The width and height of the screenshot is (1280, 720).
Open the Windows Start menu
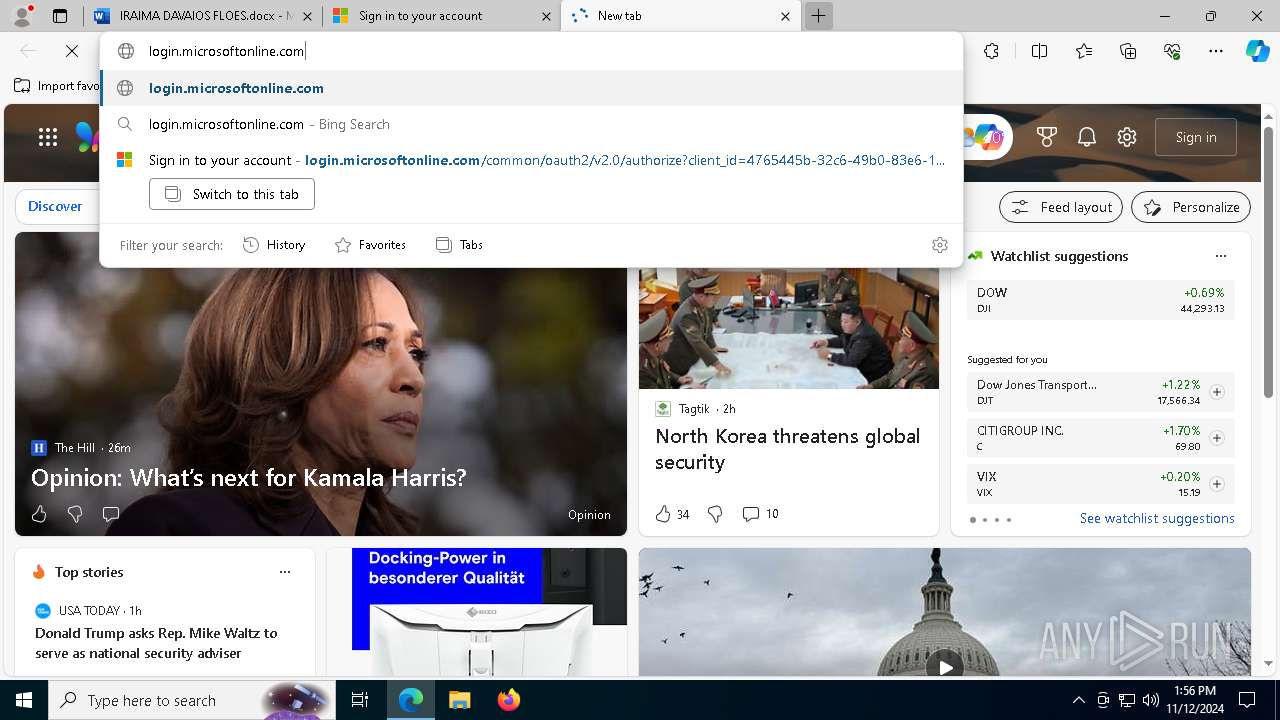(x=24, y=700)
